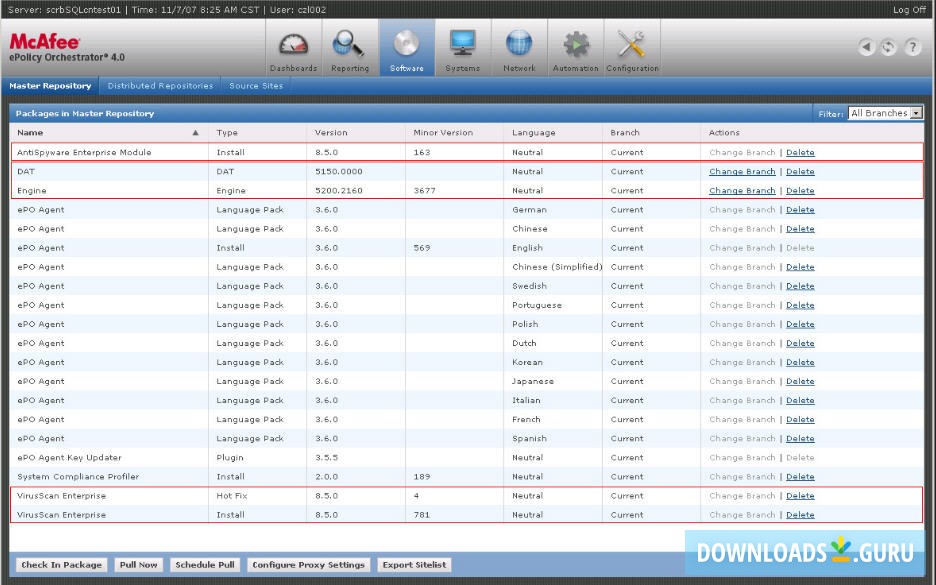
Task: Delete the AntiSpyware Enterprise Module package
Action: [800, 152]
